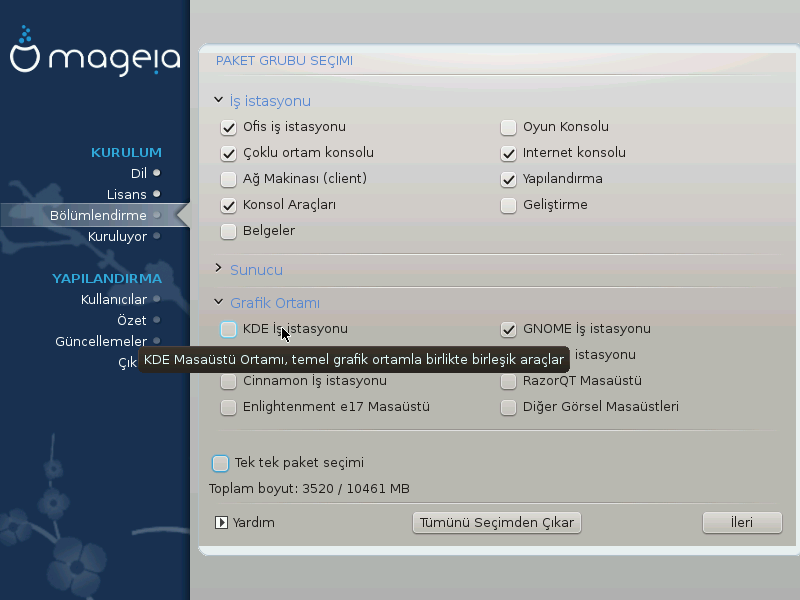Uncheck Konsol Araçları
The height and width of the screenshot is (600, 800).
point(228,205)
